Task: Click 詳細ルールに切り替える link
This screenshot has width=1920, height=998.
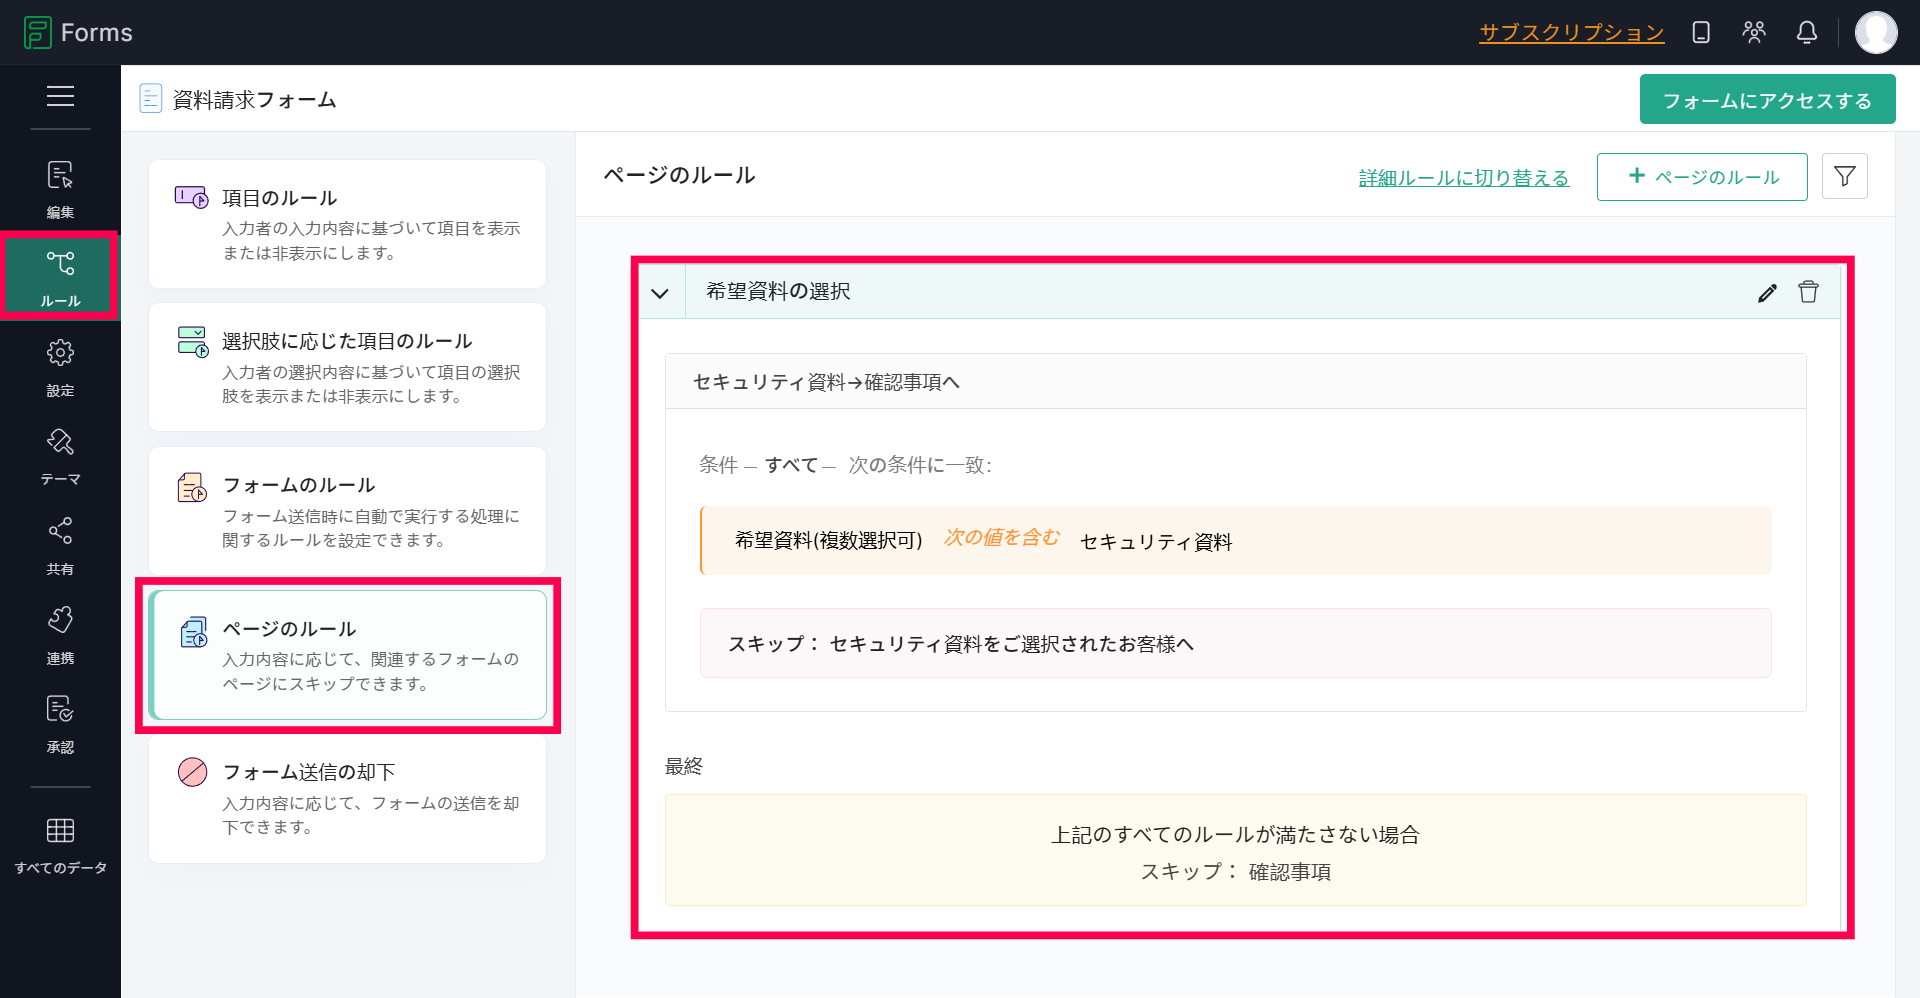Action: (1464, 178)
